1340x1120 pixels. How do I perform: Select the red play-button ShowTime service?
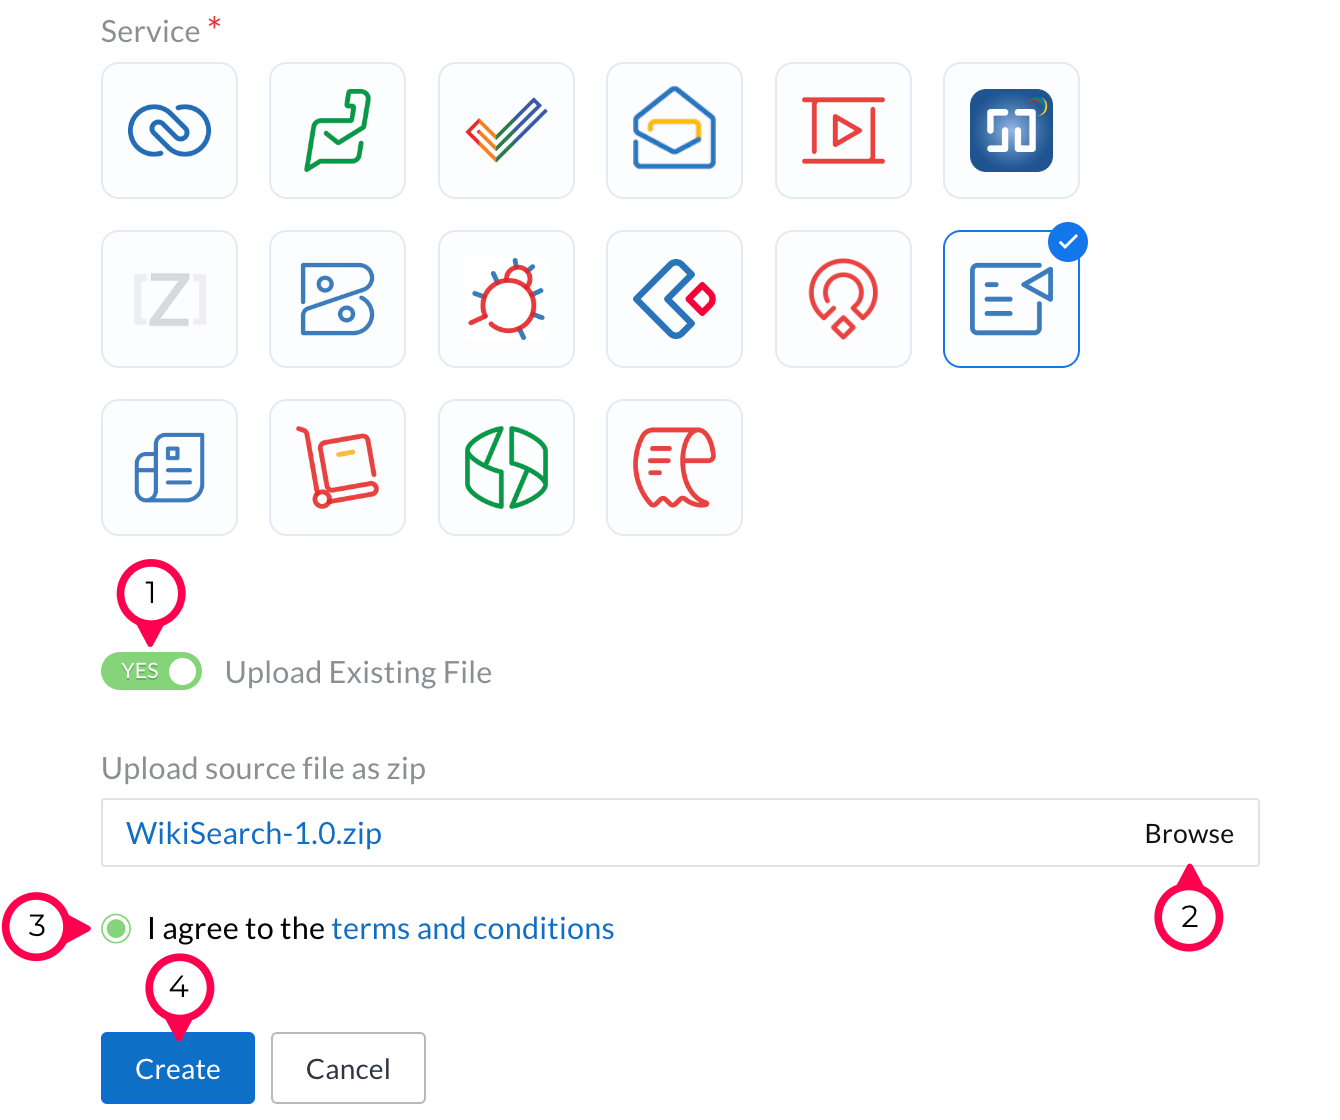843,131
